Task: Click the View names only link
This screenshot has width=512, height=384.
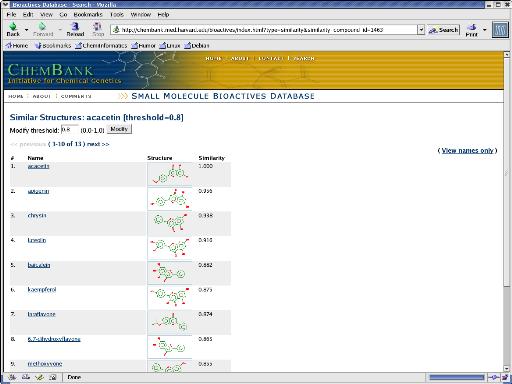Action: (x=467, y=151)
